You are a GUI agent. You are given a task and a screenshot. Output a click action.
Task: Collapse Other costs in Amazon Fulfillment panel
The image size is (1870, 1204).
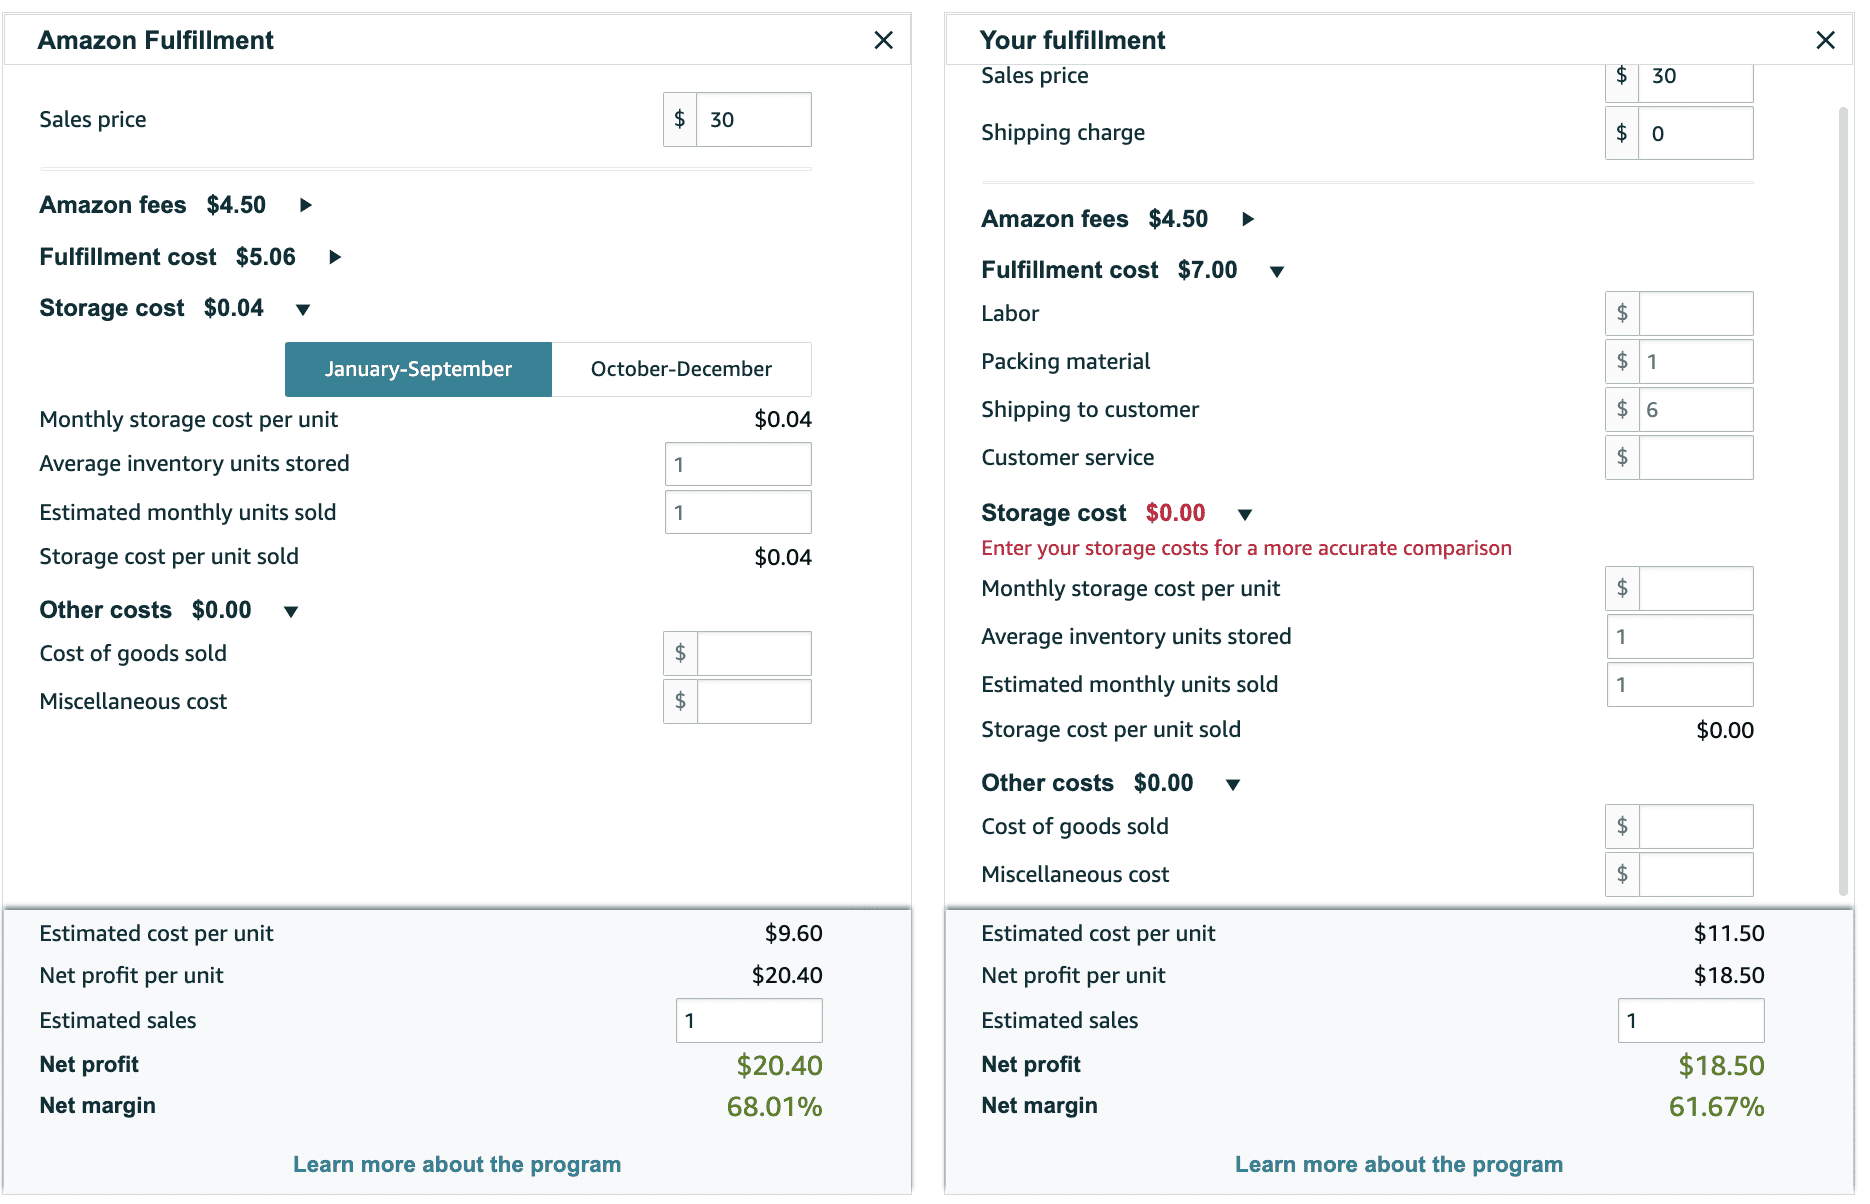(x=291, y=611)
